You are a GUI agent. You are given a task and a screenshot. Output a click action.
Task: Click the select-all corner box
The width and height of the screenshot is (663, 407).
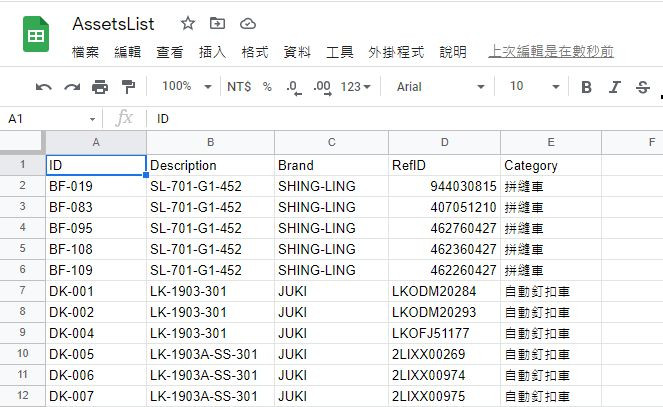pos(22,142)
